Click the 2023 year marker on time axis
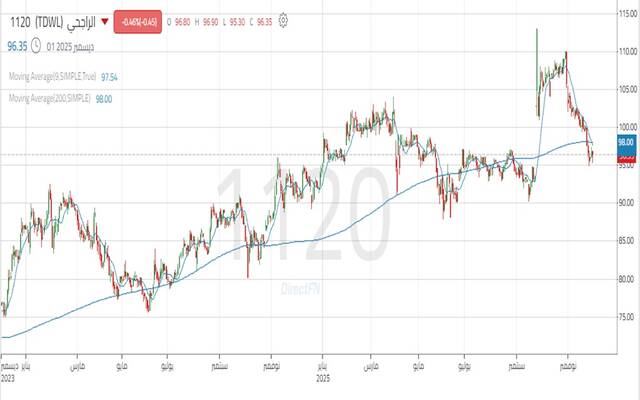The height and width of the screenshot is (400, 640). click(10, 380)
